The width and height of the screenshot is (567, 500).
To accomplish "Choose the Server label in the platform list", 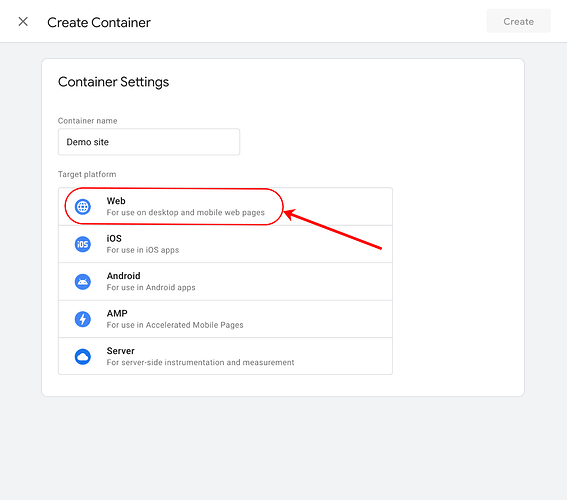I will (120, 351).
